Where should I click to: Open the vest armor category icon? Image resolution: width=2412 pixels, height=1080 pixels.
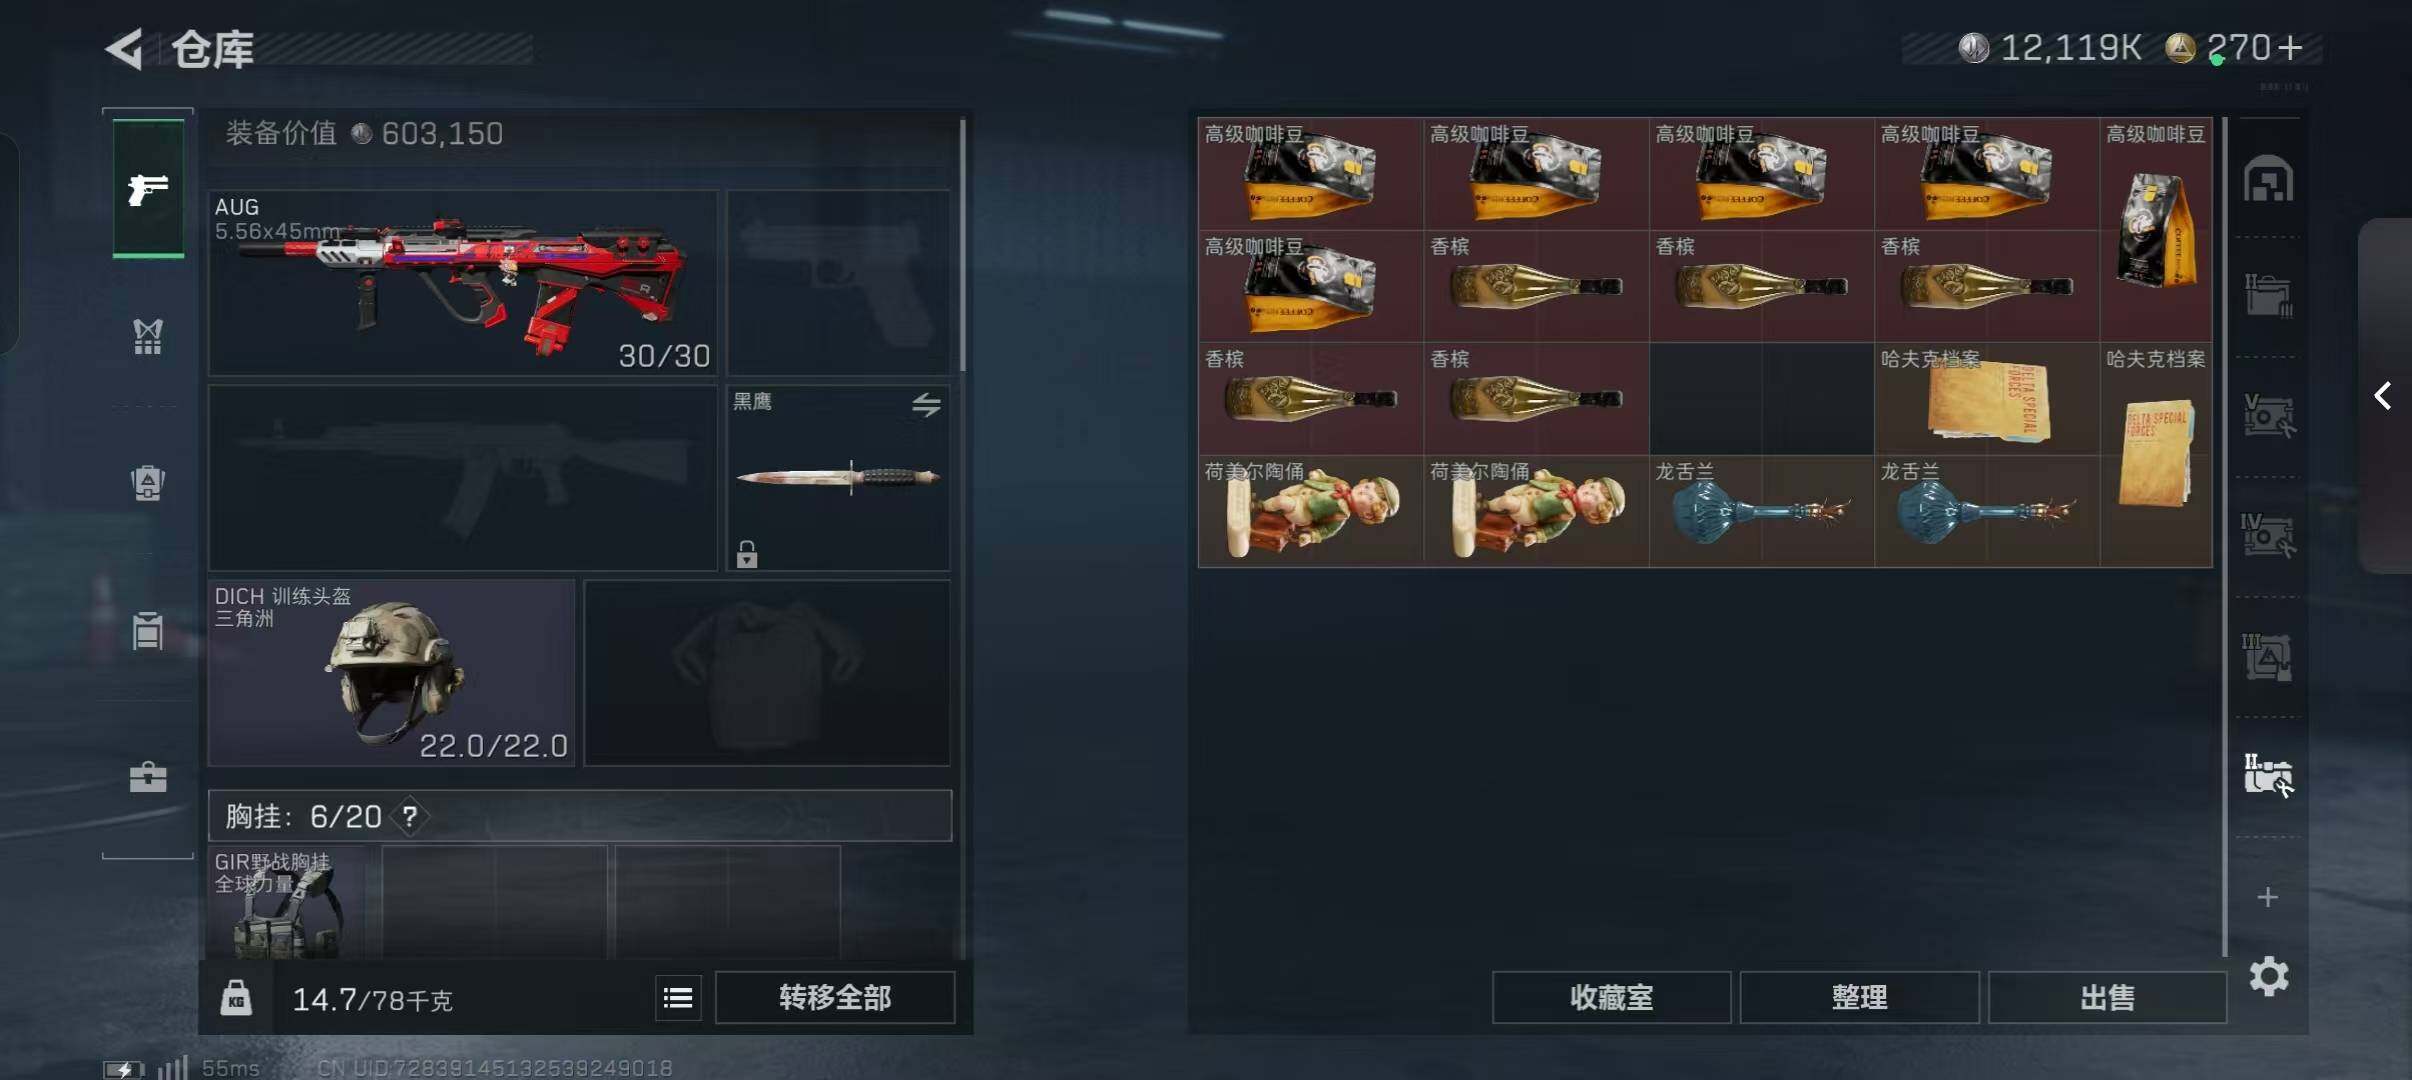[x=148, y=337]
